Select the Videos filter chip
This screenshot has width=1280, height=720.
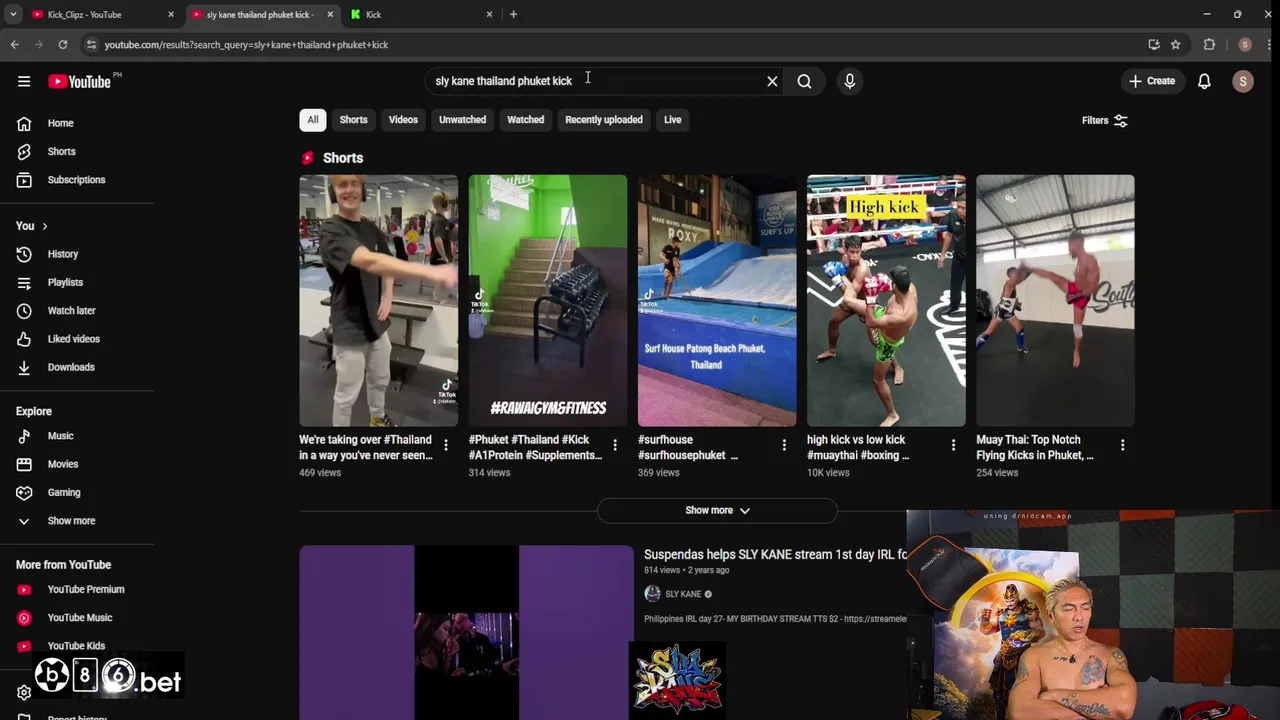point(403,120)
